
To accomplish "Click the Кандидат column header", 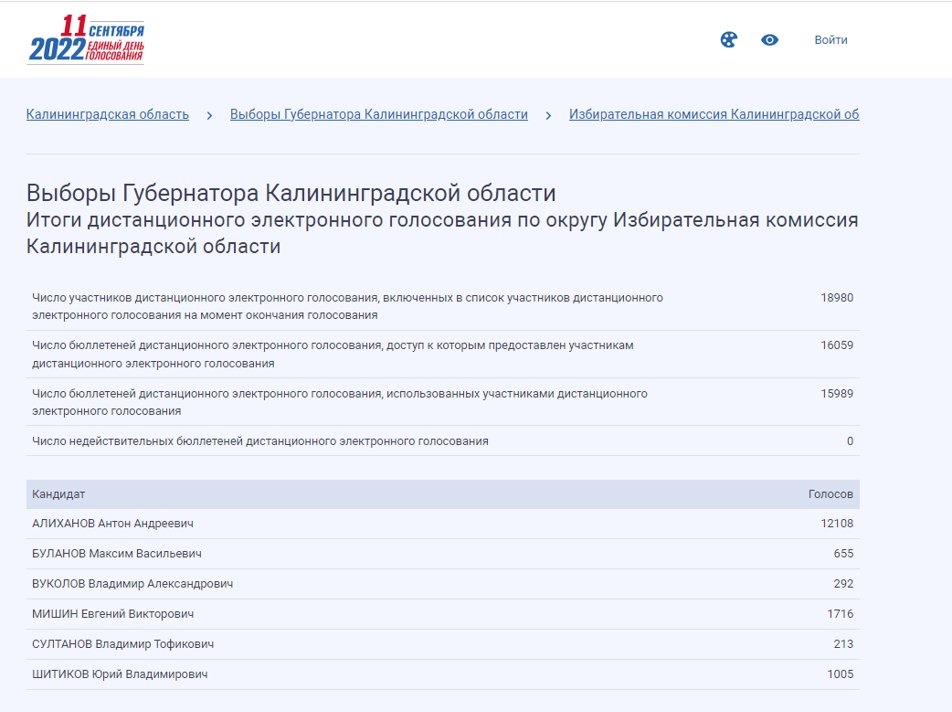I will tap(58, 494).
